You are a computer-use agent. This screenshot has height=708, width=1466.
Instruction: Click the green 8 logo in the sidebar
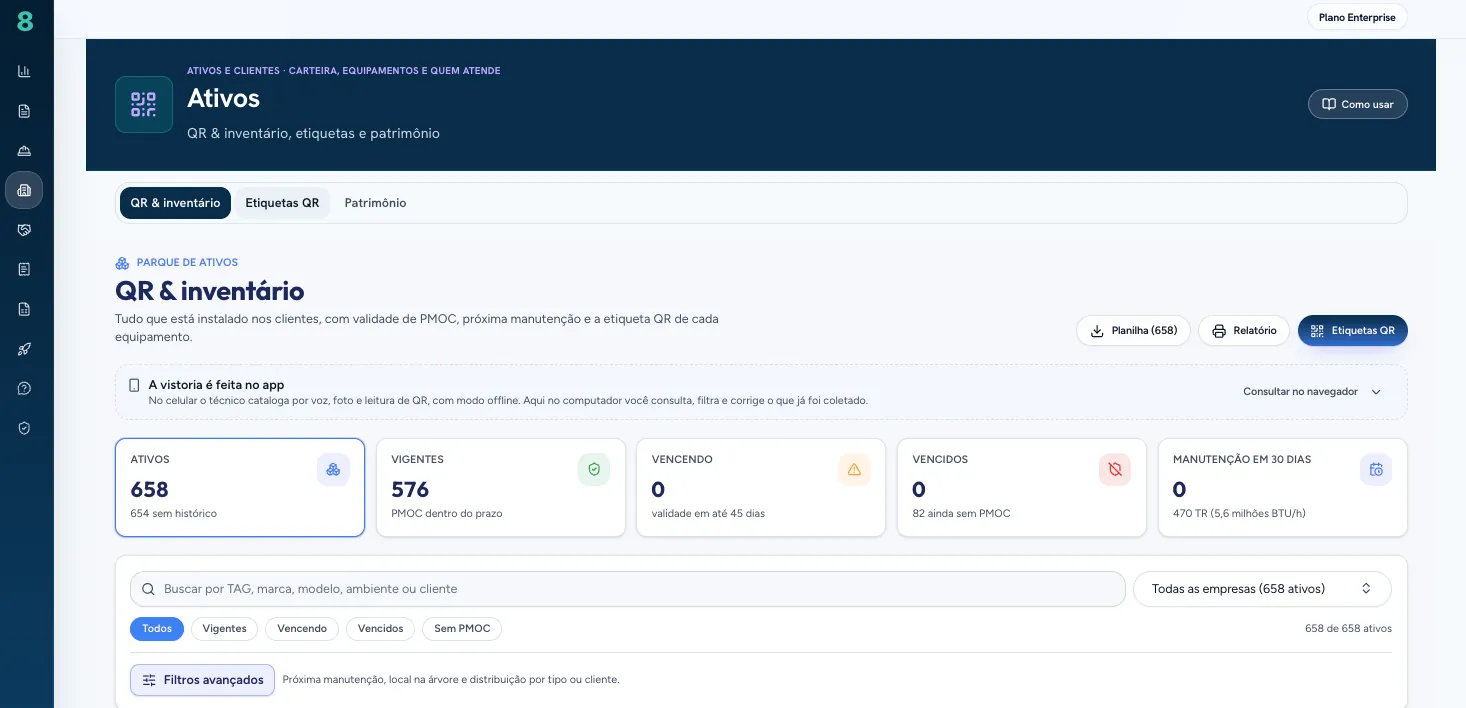click(x=25, y=20)
